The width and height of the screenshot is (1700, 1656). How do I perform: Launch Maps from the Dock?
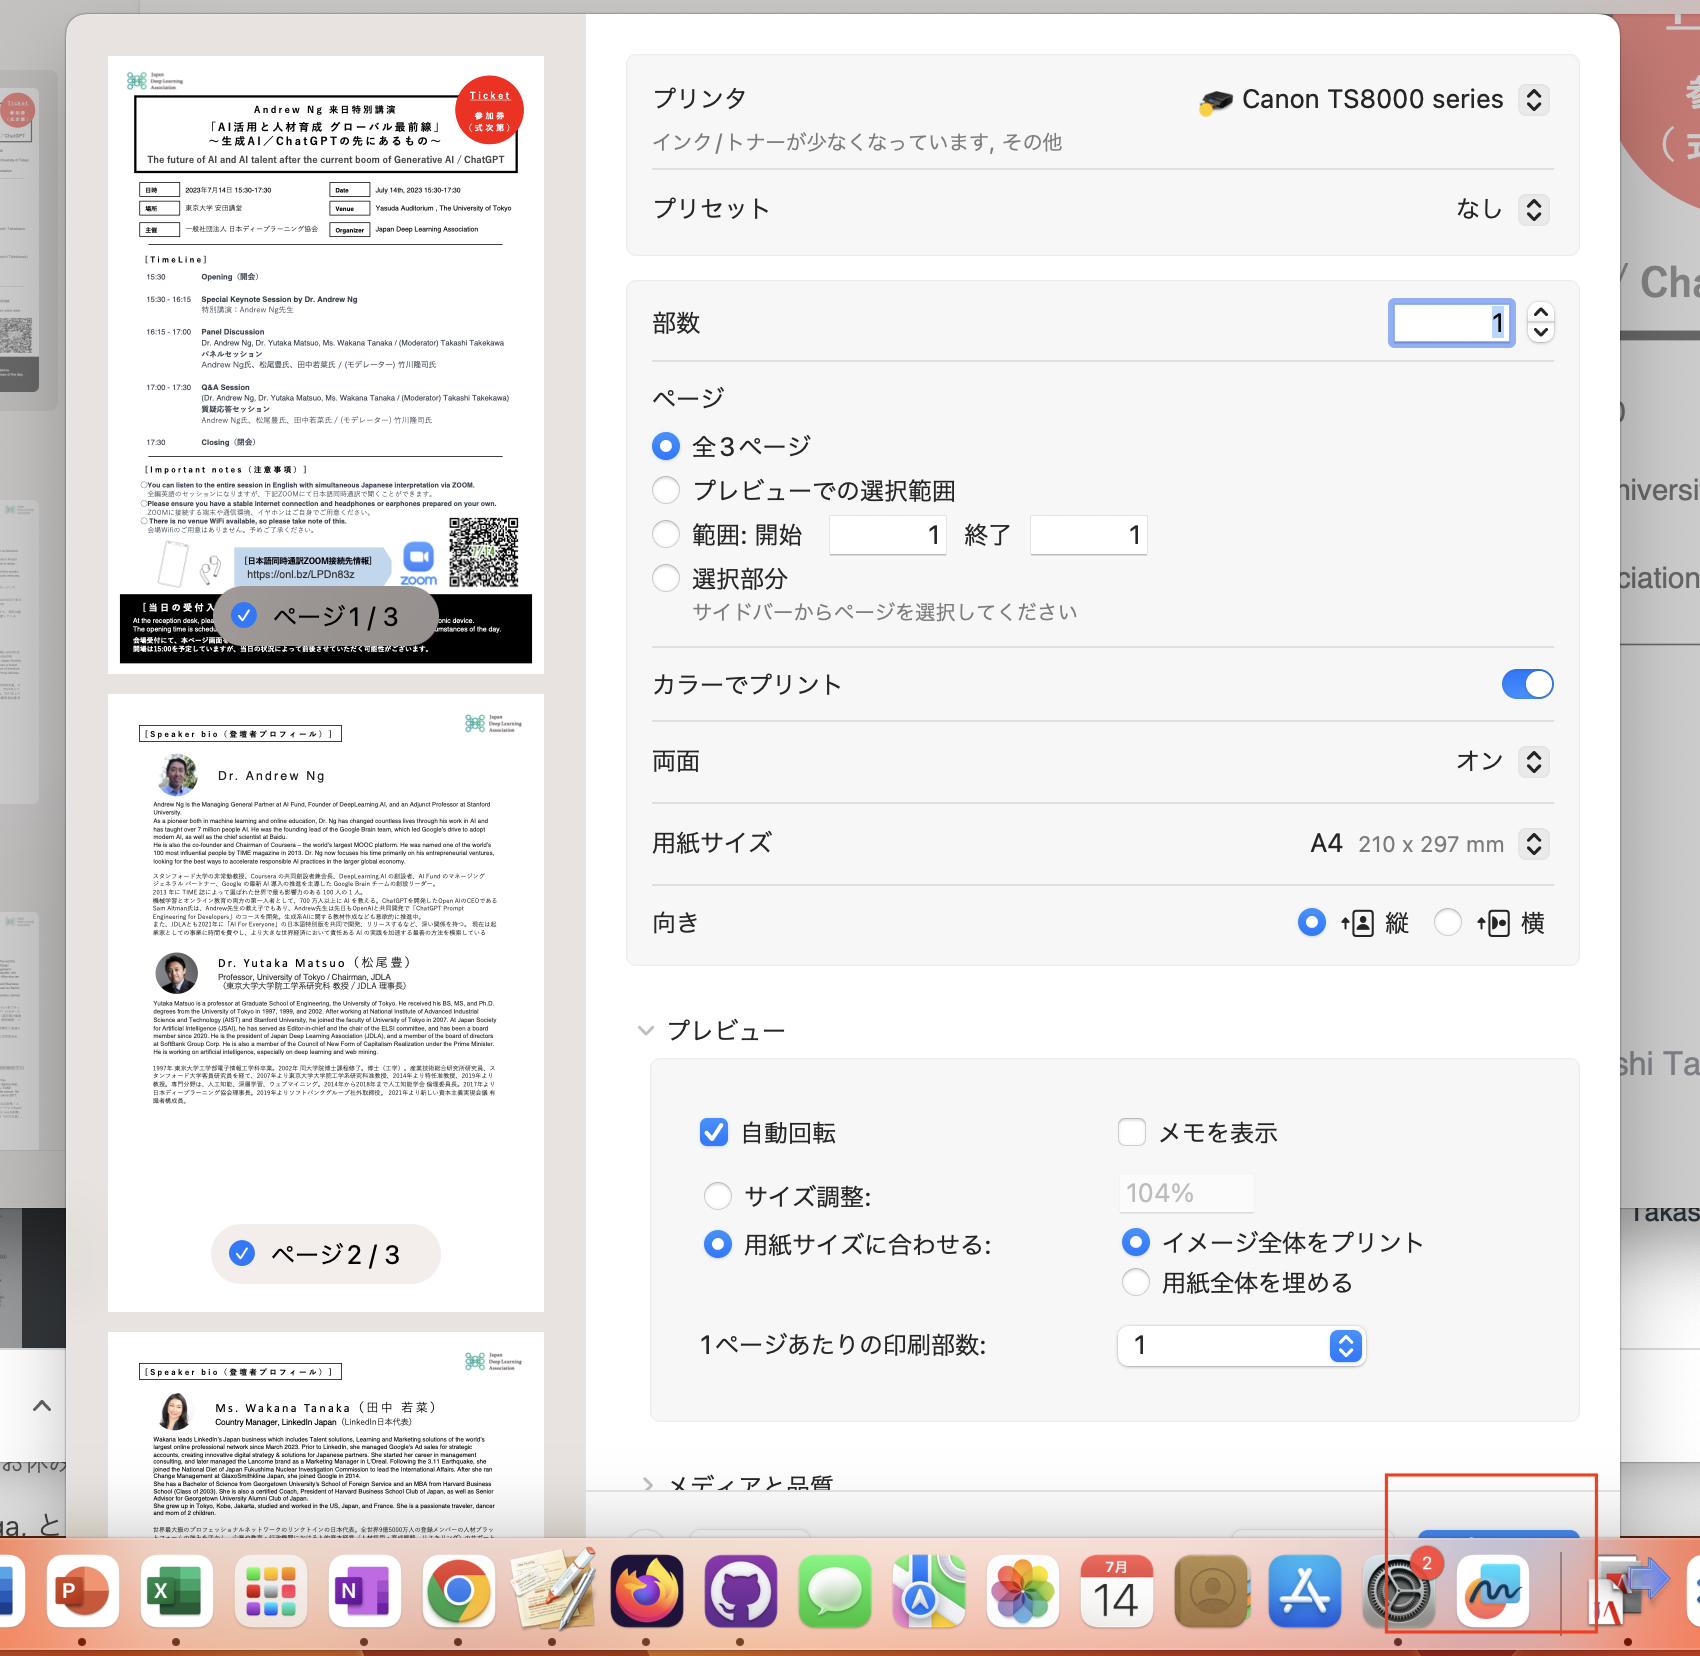pyautogui.click(x=928, y=1591)
